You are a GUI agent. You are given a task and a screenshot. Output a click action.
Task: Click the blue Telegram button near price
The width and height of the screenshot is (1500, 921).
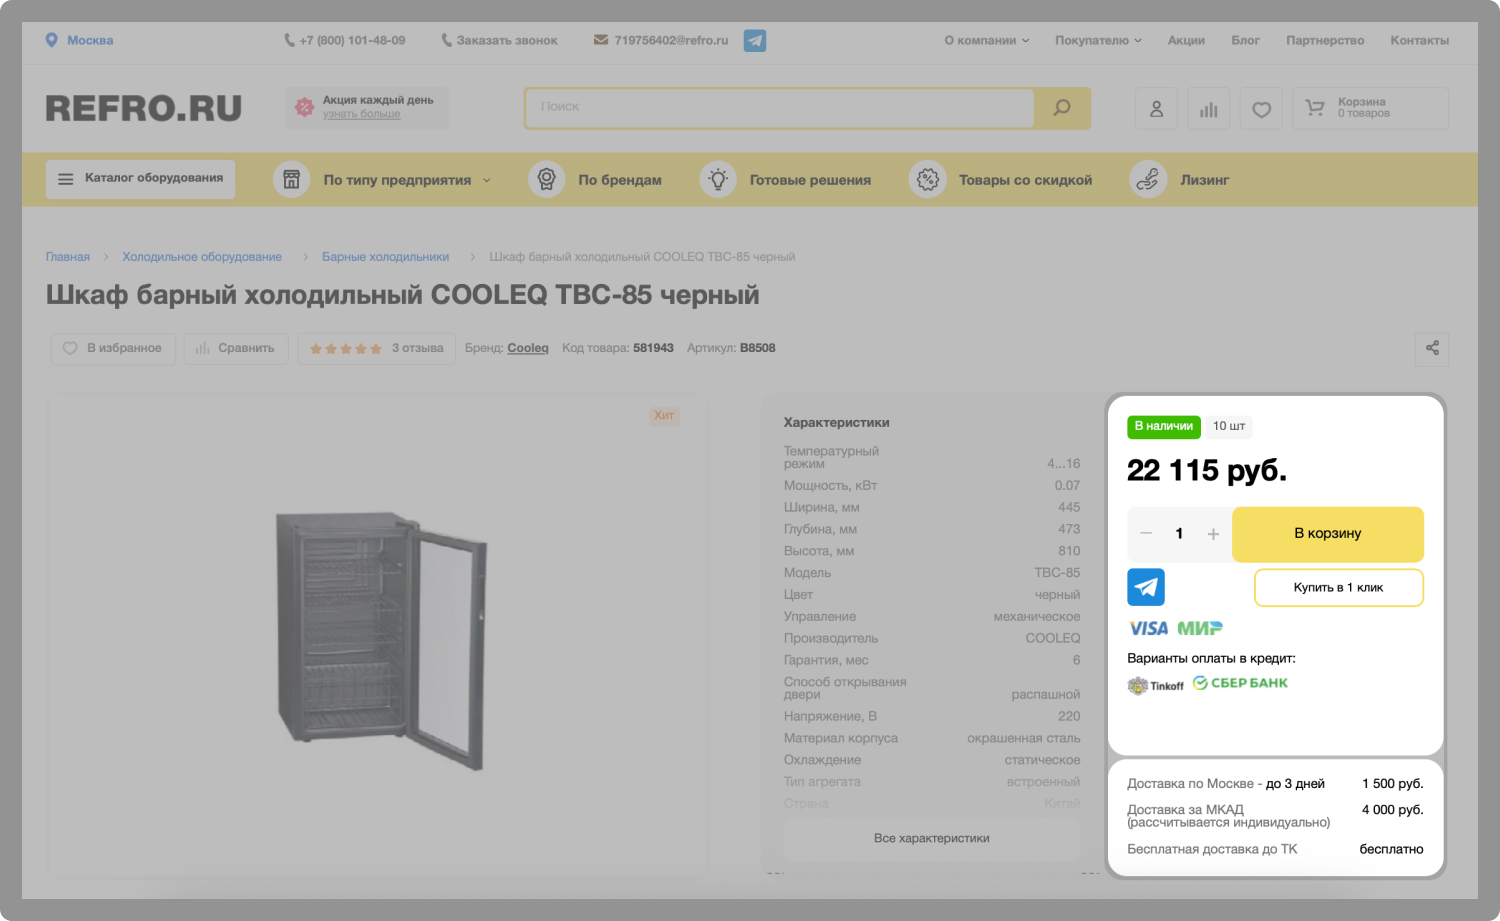pos(1146,587)
